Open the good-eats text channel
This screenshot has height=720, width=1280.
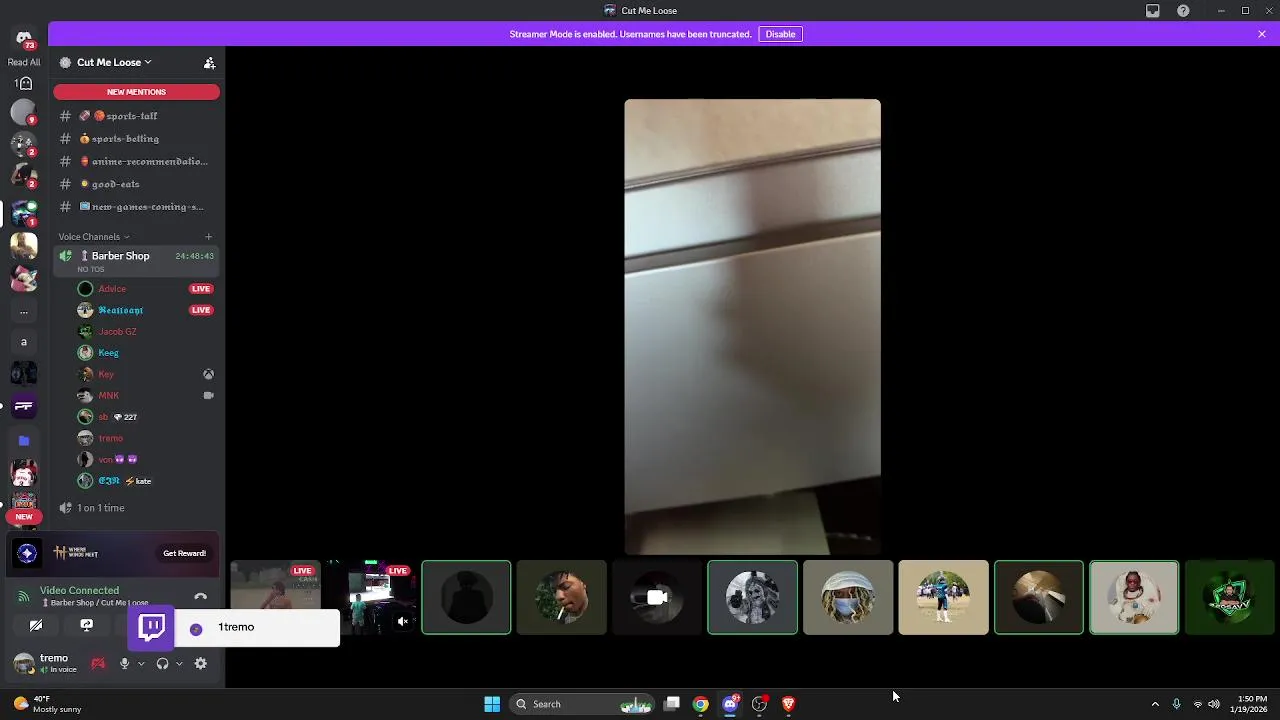(137, 184)
